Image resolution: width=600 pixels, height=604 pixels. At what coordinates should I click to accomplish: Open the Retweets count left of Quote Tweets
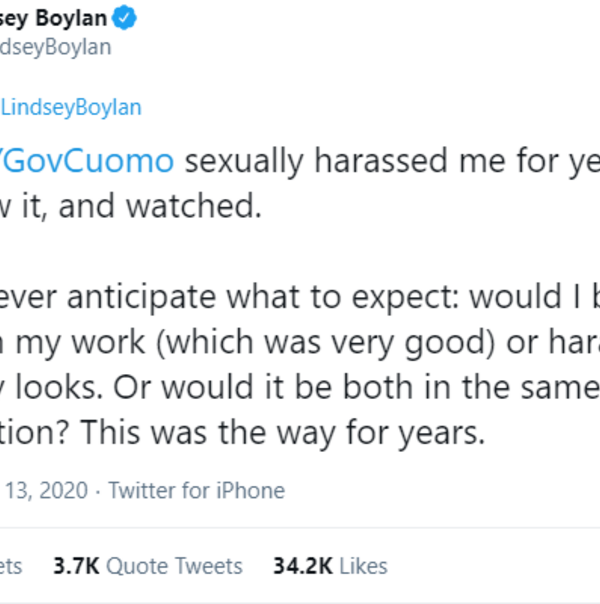(10, 566)
